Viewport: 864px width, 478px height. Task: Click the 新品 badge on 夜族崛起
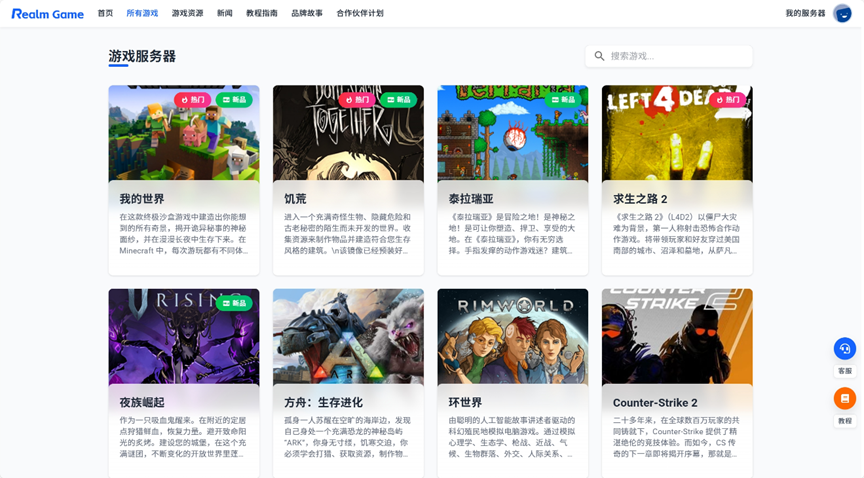[x=234, y=303]
